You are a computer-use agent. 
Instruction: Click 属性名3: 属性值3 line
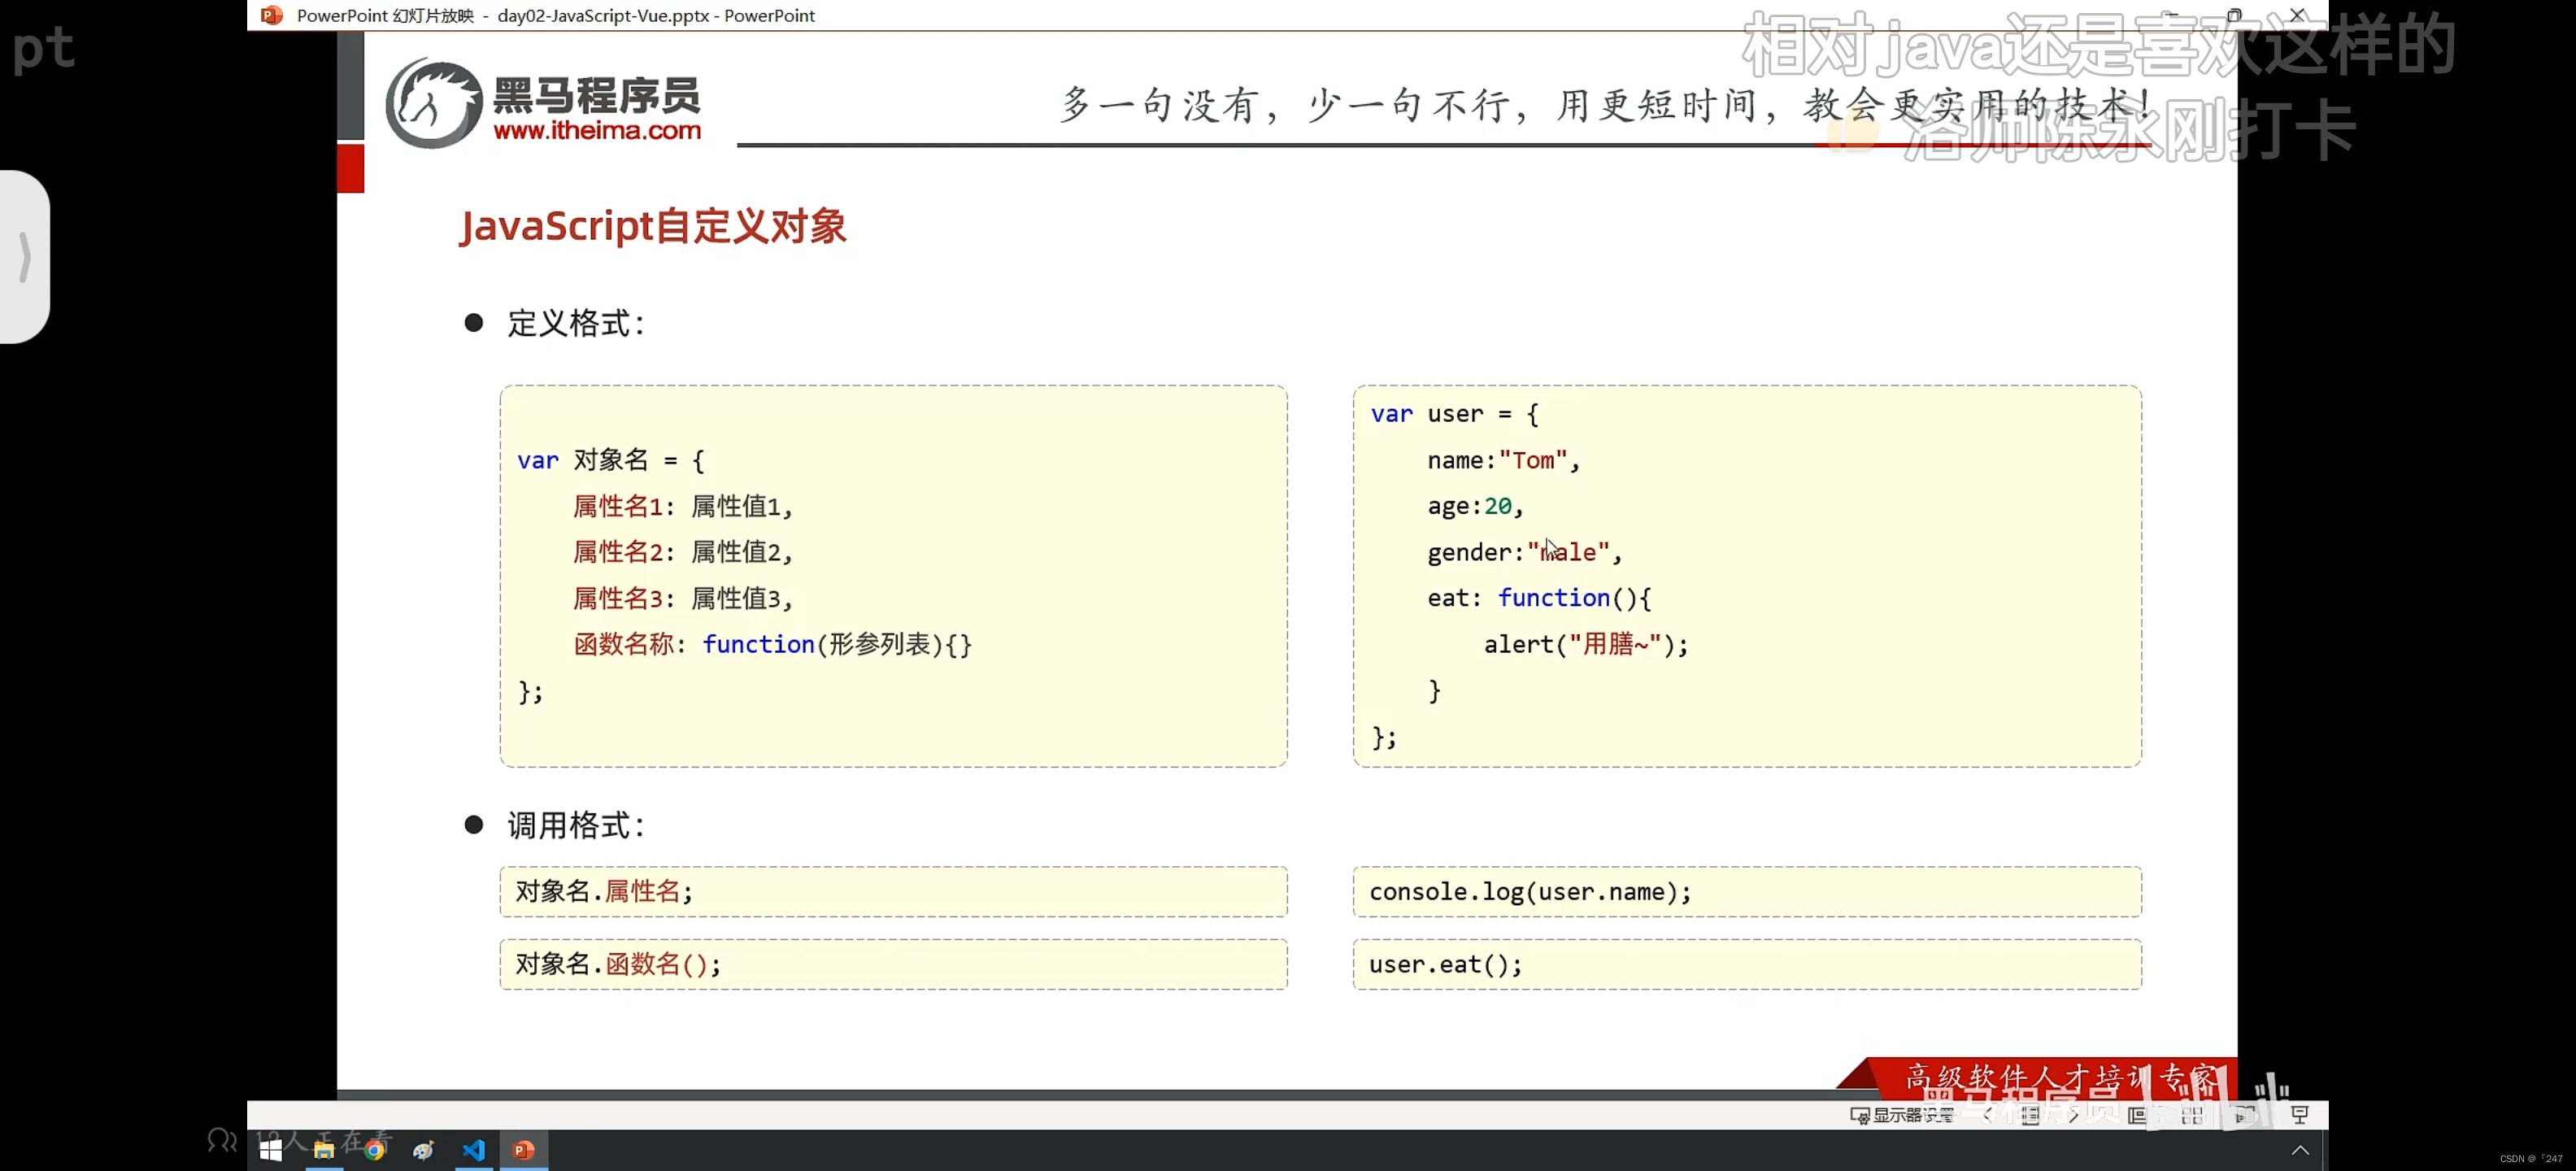[x=683, y=598]
